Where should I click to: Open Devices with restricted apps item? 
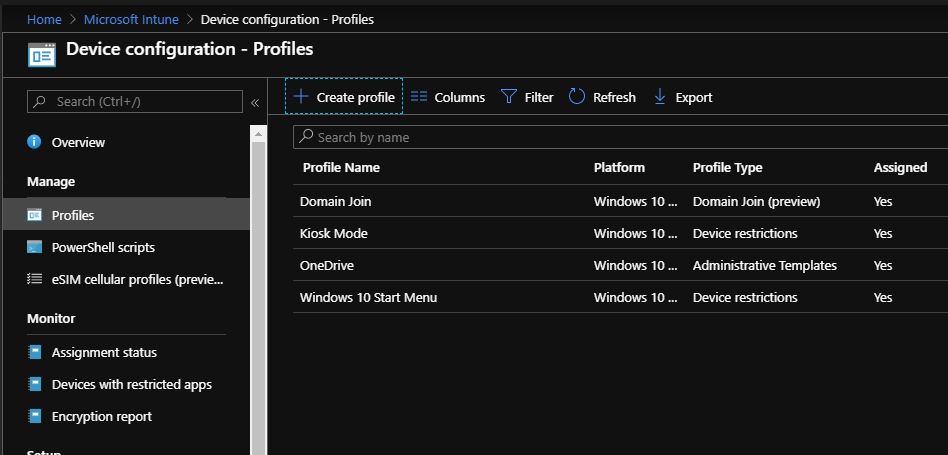tap(132, 384)
